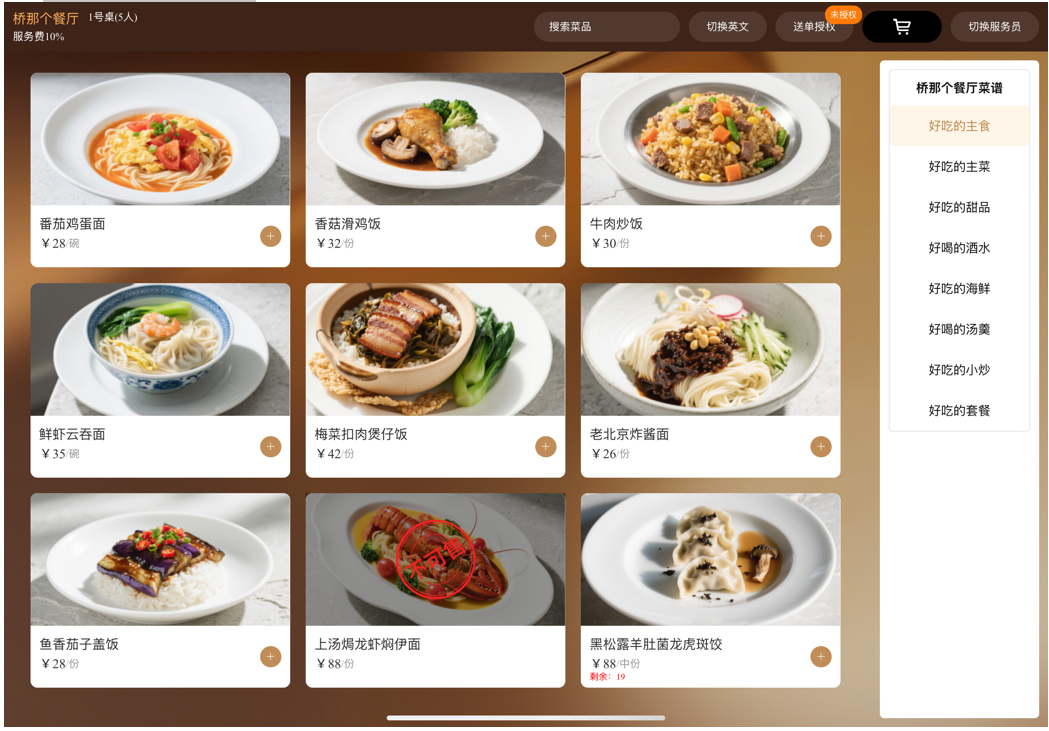Viewport: 1049px width, 731px height.
Task: Add 黑松露羊肚菌龙虎斑饺 with plus icon
Action: point(821,657)
